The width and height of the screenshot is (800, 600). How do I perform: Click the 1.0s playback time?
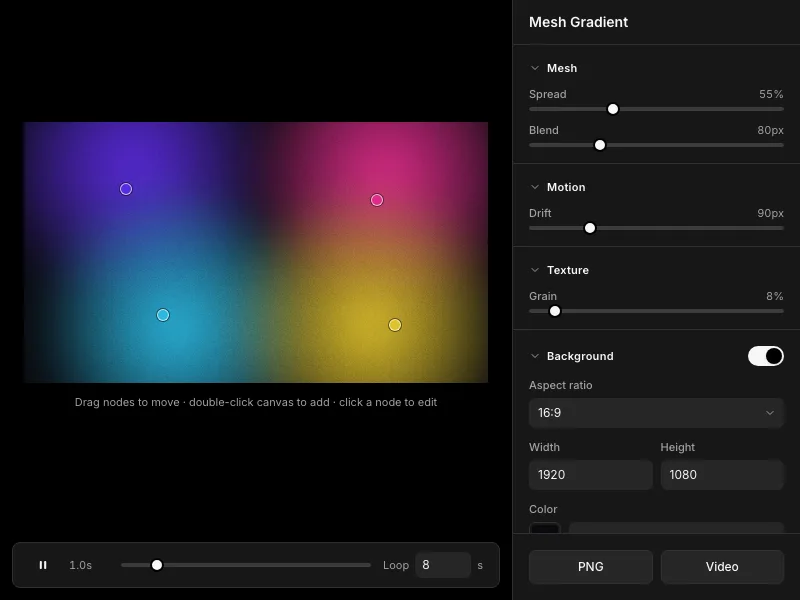coord(81,565)
